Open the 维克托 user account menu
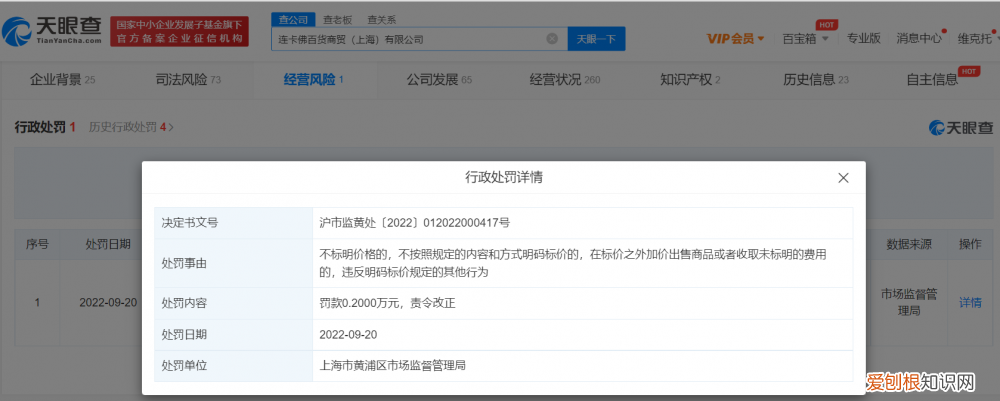This screenshot has height=401, width=1000. click(976, 38)
